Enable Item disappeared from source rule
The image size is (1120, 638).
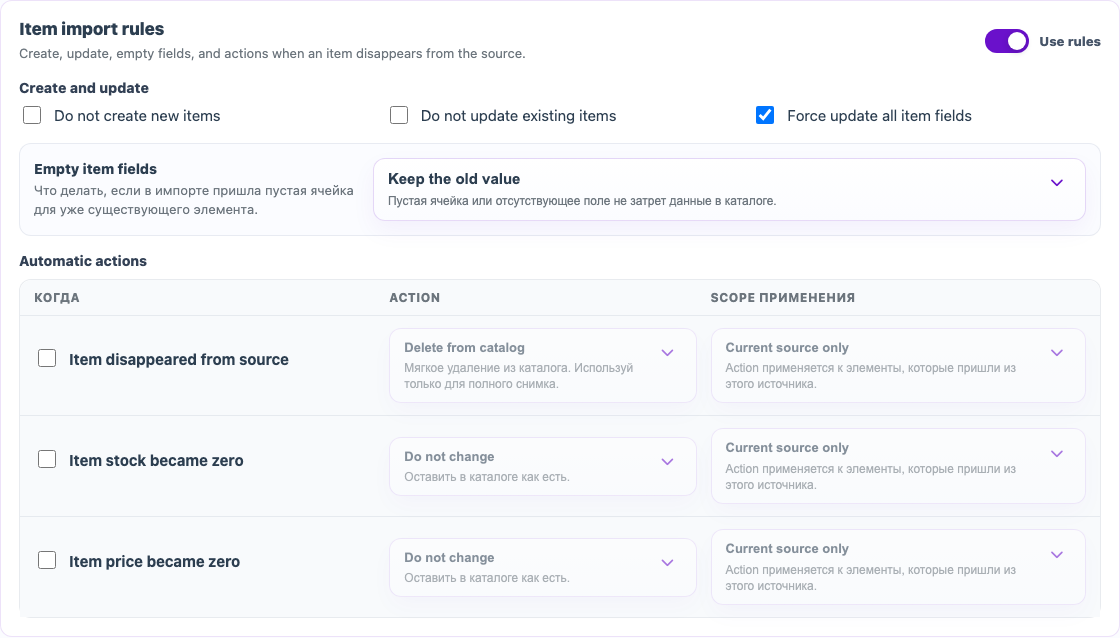point(47,358)
